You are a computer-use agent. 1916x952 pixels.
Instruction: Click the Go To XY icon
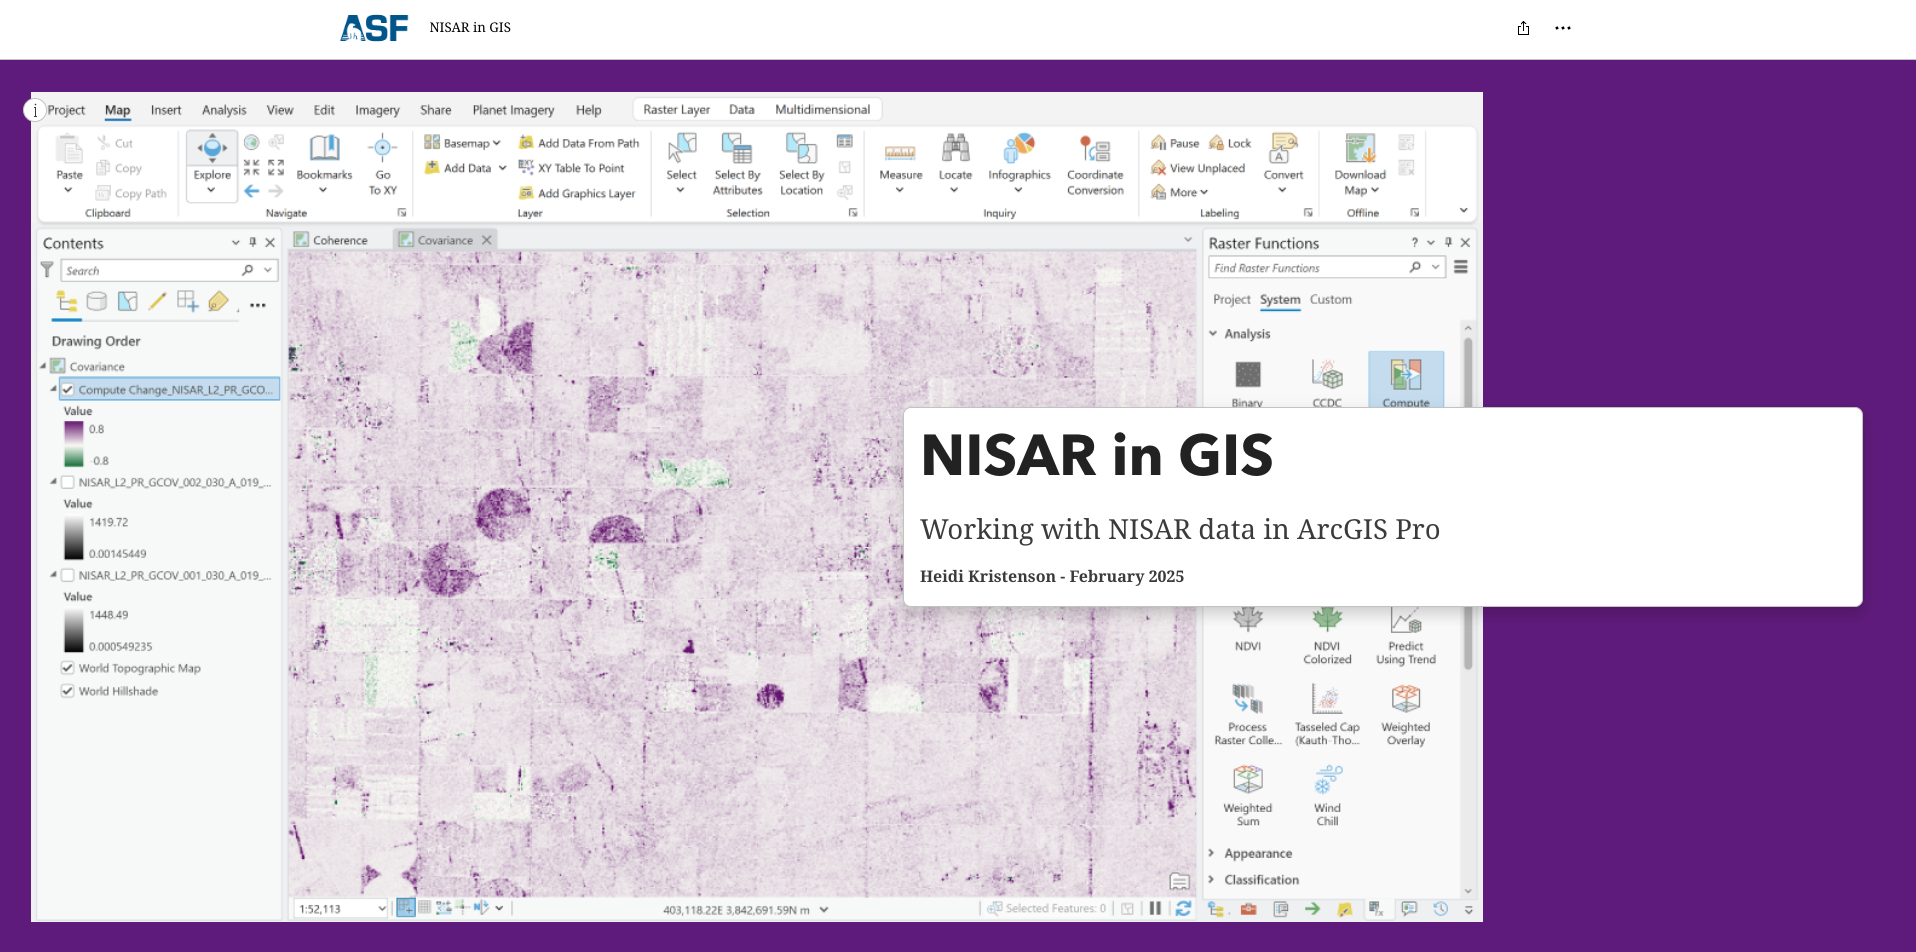pos(383,165)
